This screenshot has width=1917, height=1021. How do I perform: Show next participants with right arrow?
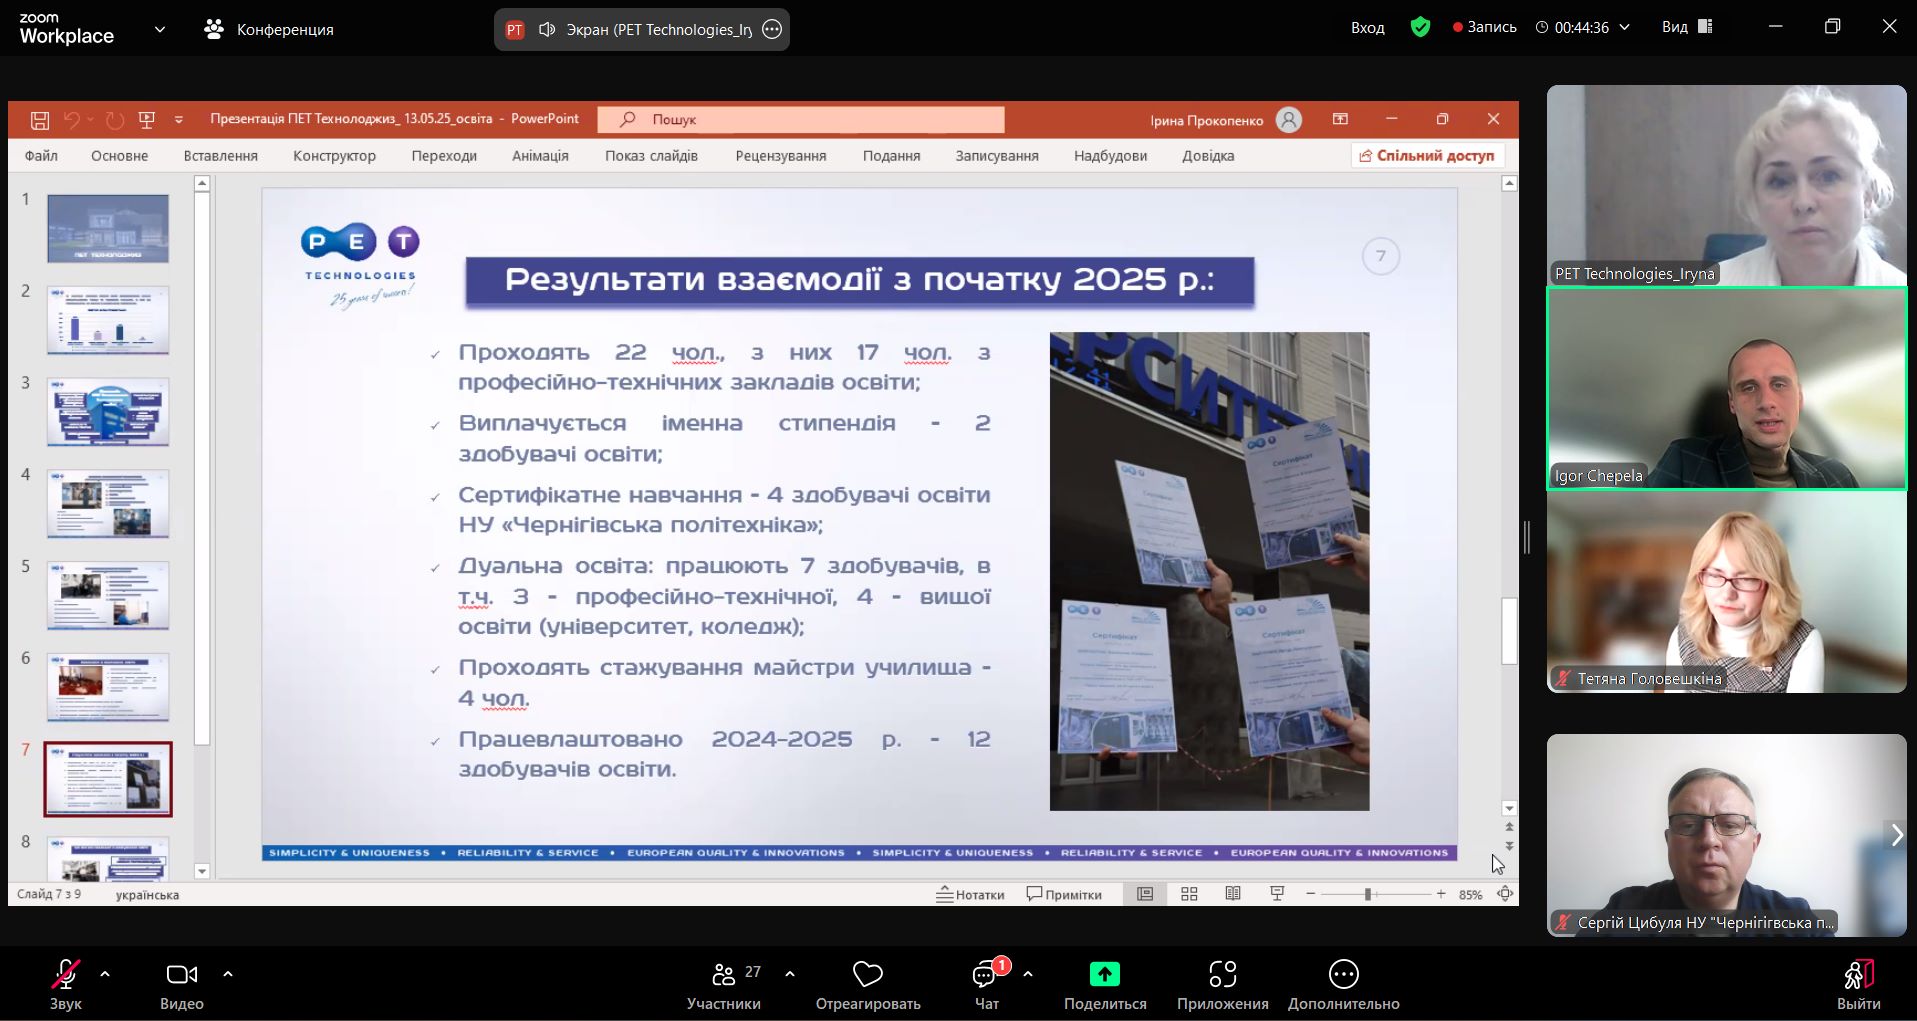[1896, 835]
